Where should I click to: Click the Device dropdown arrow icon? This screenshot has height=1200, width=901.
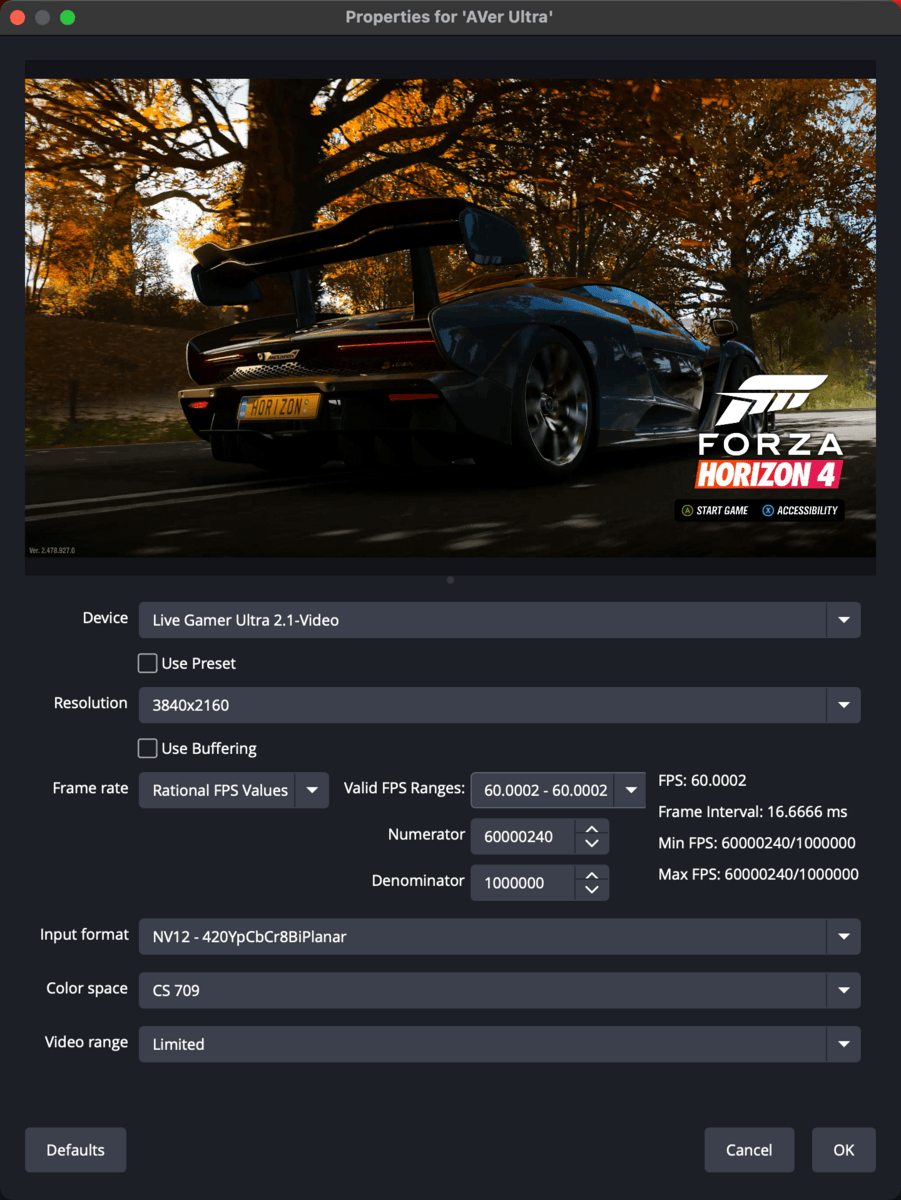(x=845, y=619)
